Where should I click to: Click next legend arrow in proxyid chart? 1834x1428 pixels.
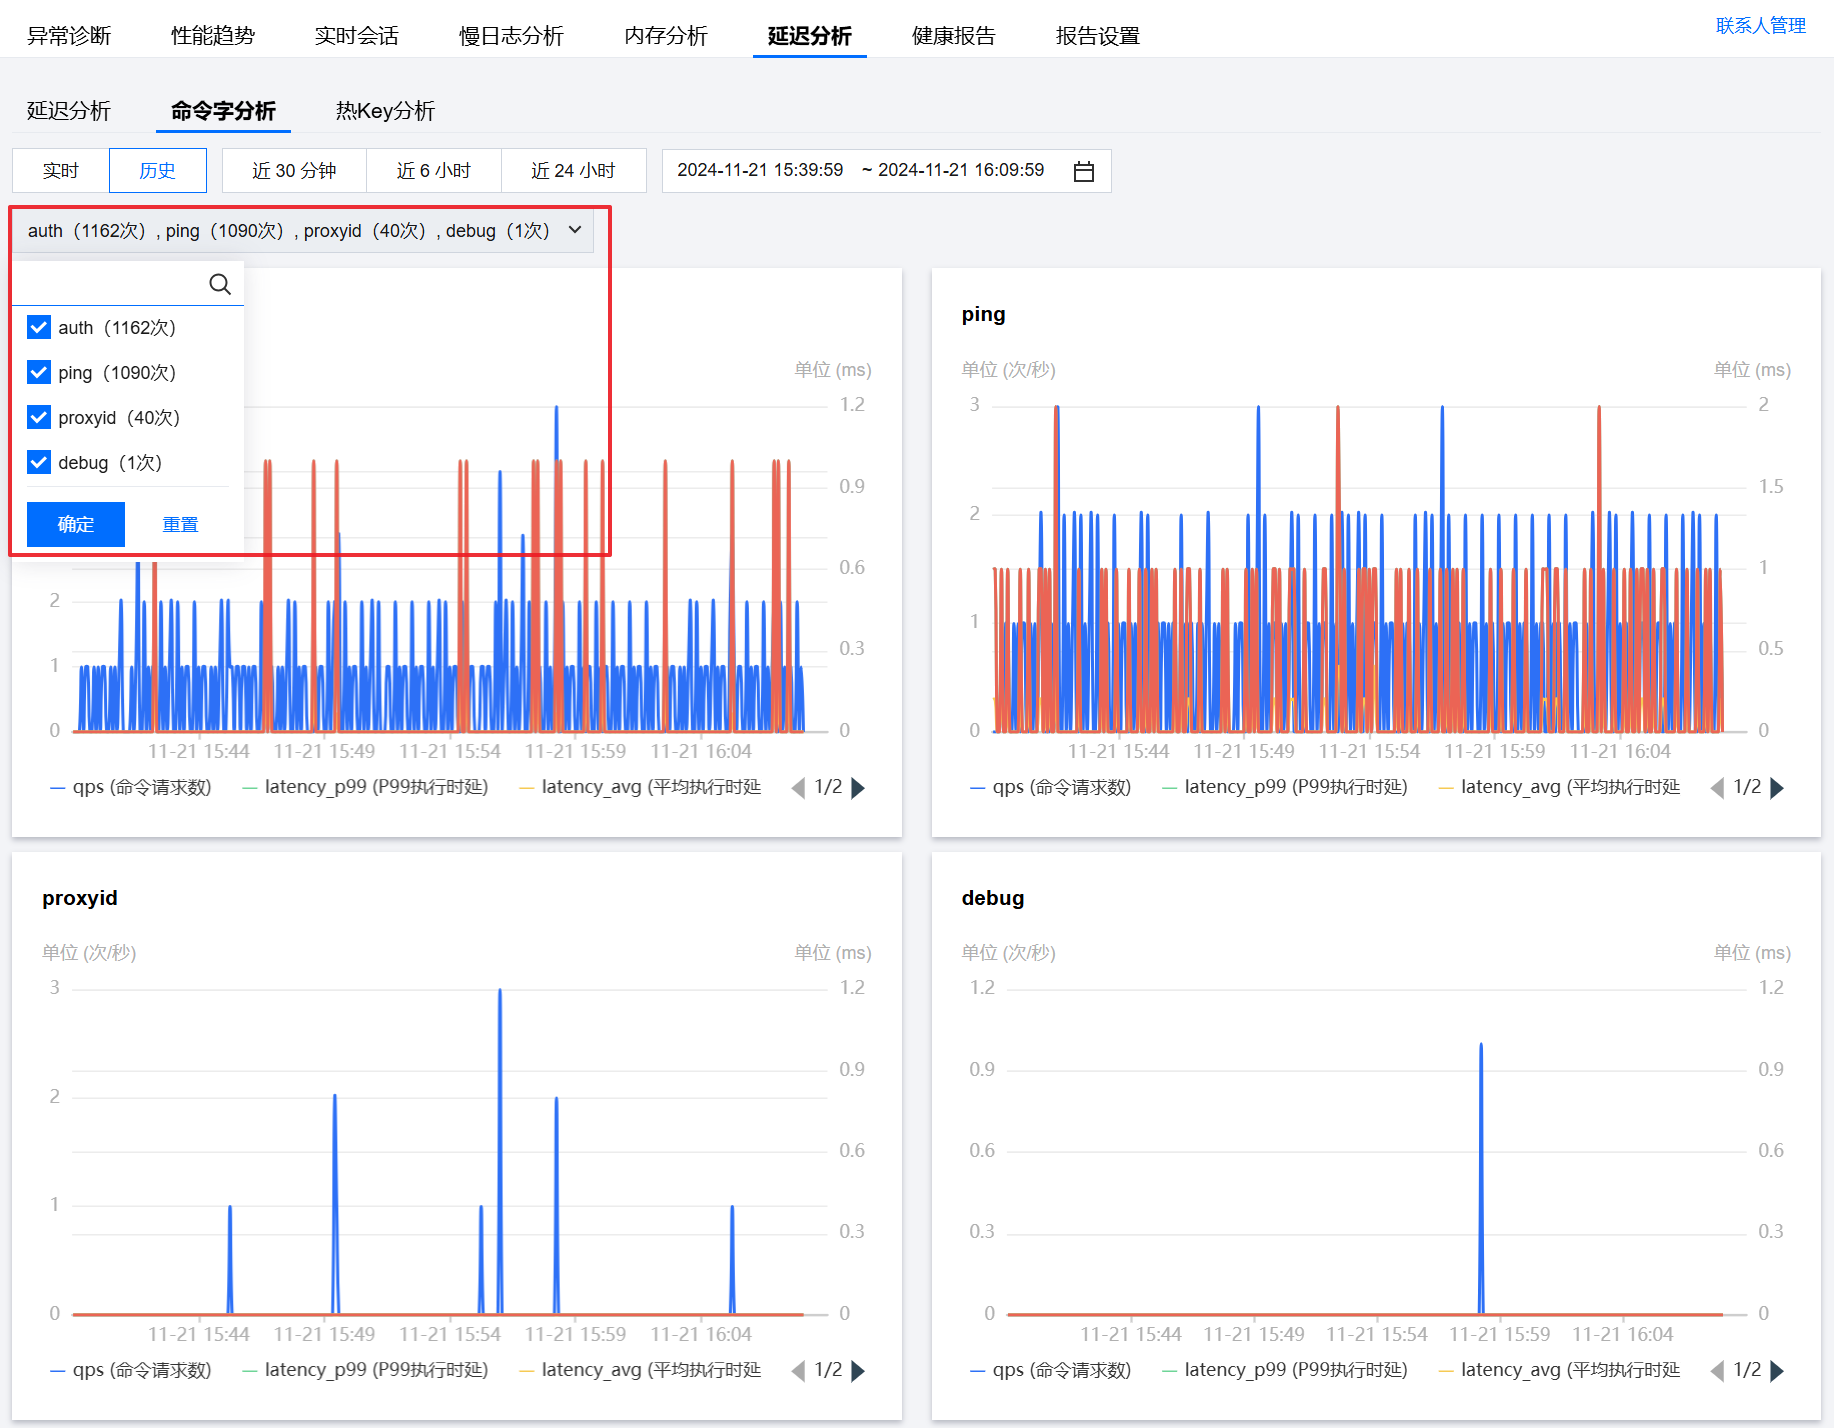point(858,1371)
